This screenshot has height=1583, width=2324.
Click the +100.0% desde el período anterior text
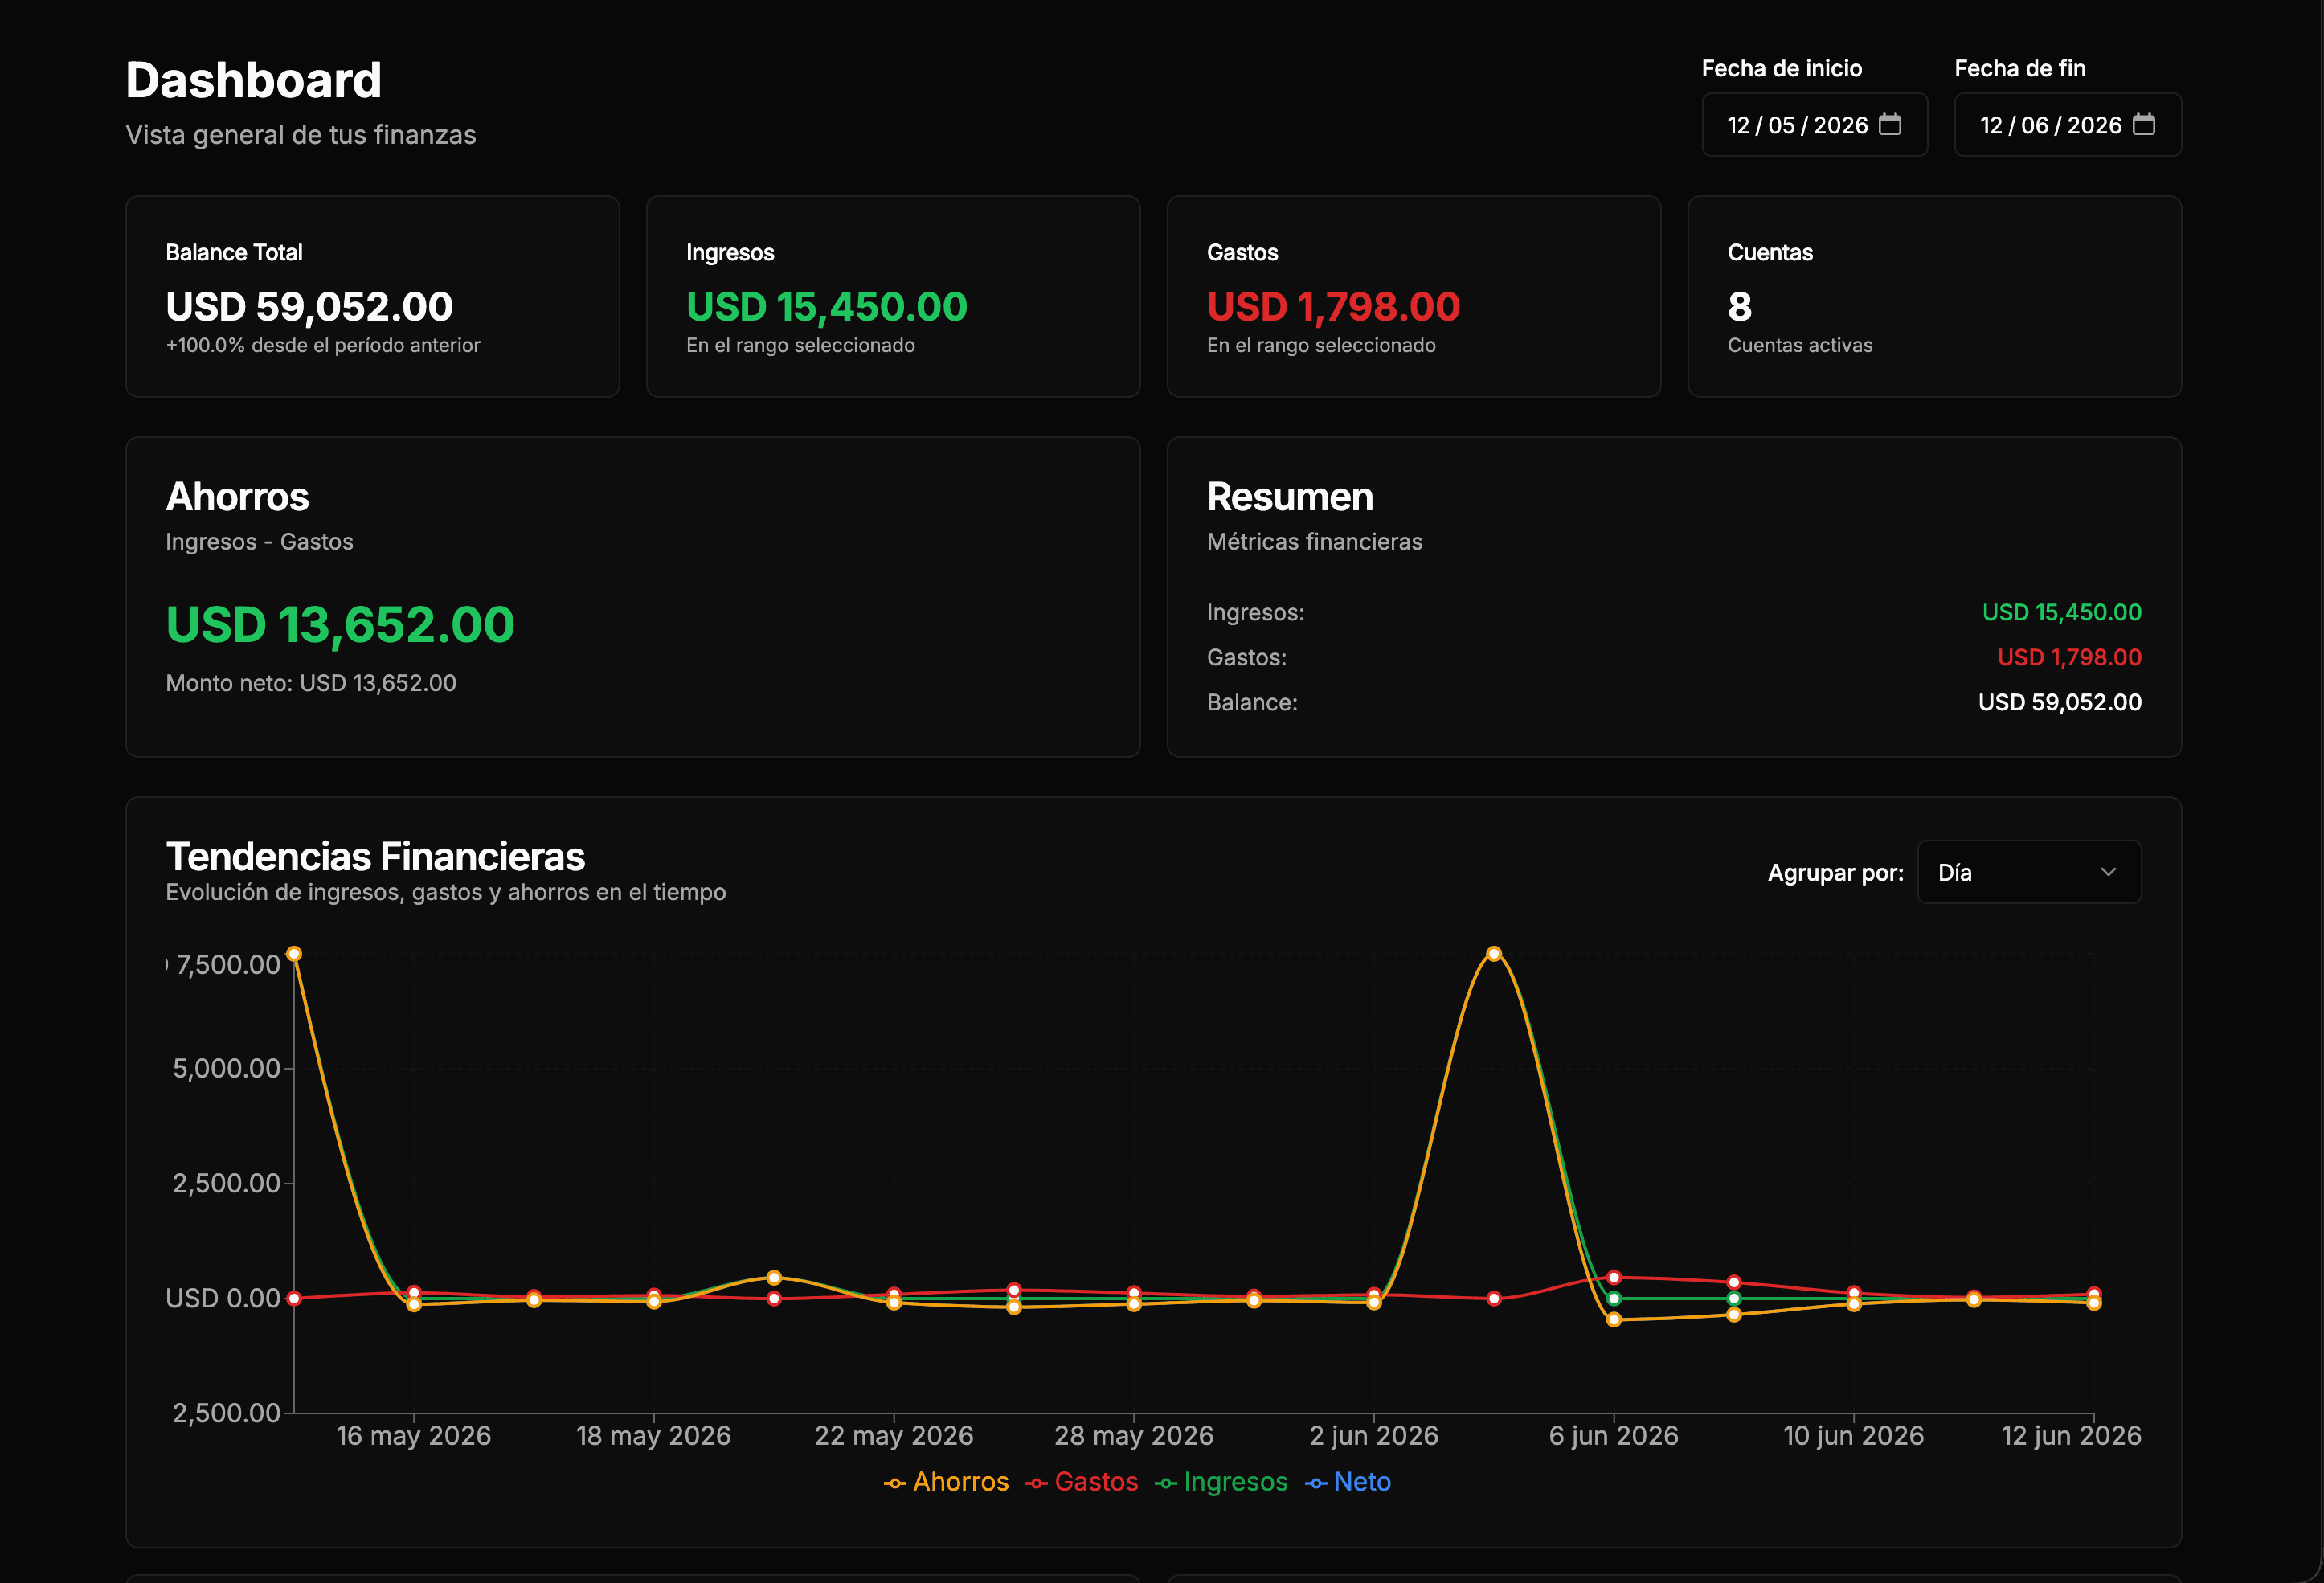coord(323,345)
